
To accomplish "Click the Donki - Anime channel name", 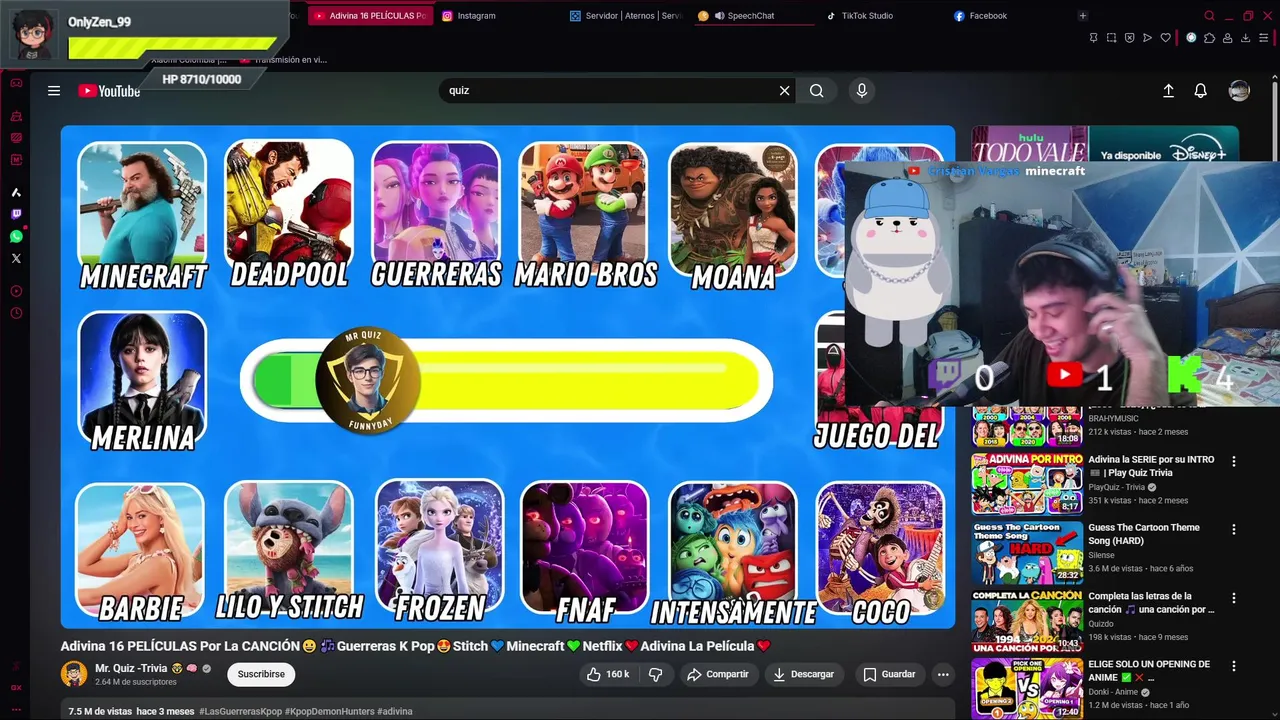I will click(1114, 691).
